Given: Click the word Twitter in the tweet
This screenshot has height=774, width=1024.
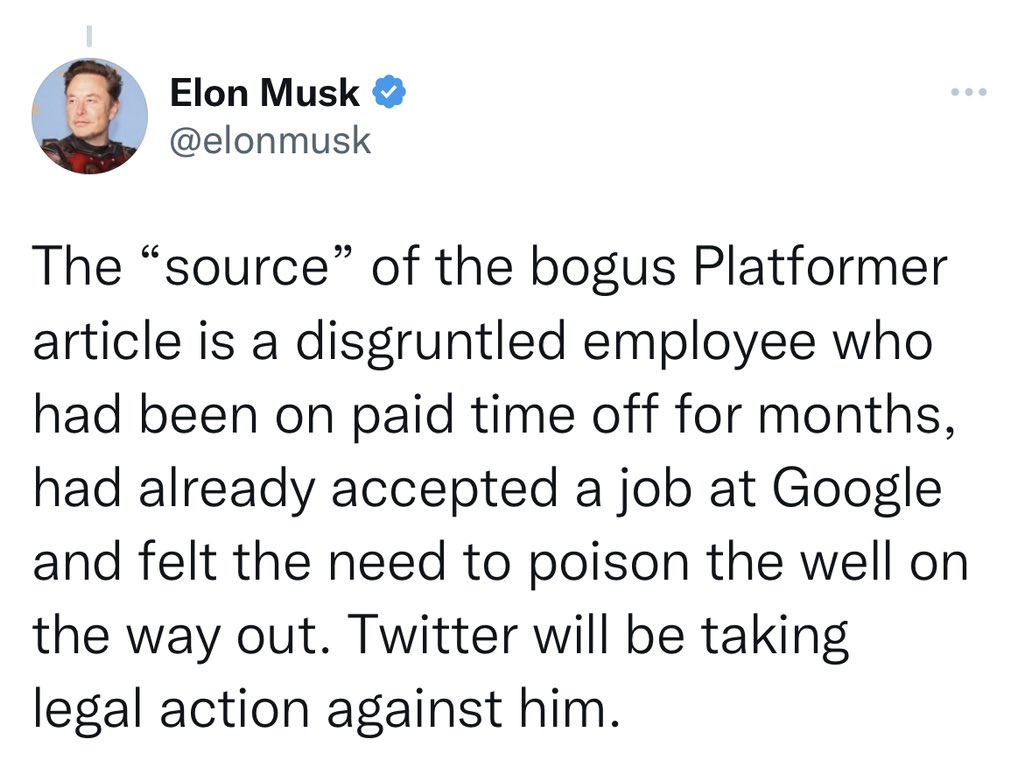Looking at the screenshot, I should [433, 635].
